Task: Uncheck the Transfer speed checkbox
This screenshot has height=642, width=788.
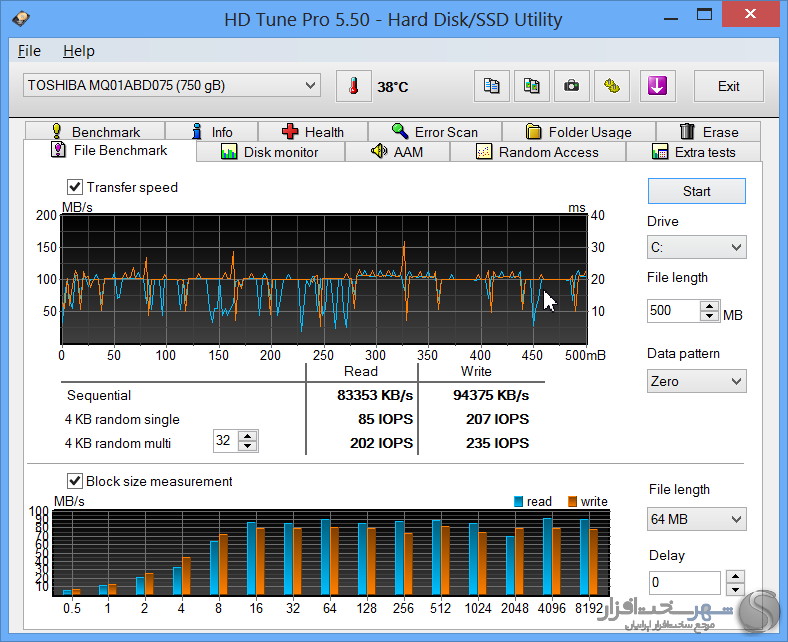Action: [75, 187]
